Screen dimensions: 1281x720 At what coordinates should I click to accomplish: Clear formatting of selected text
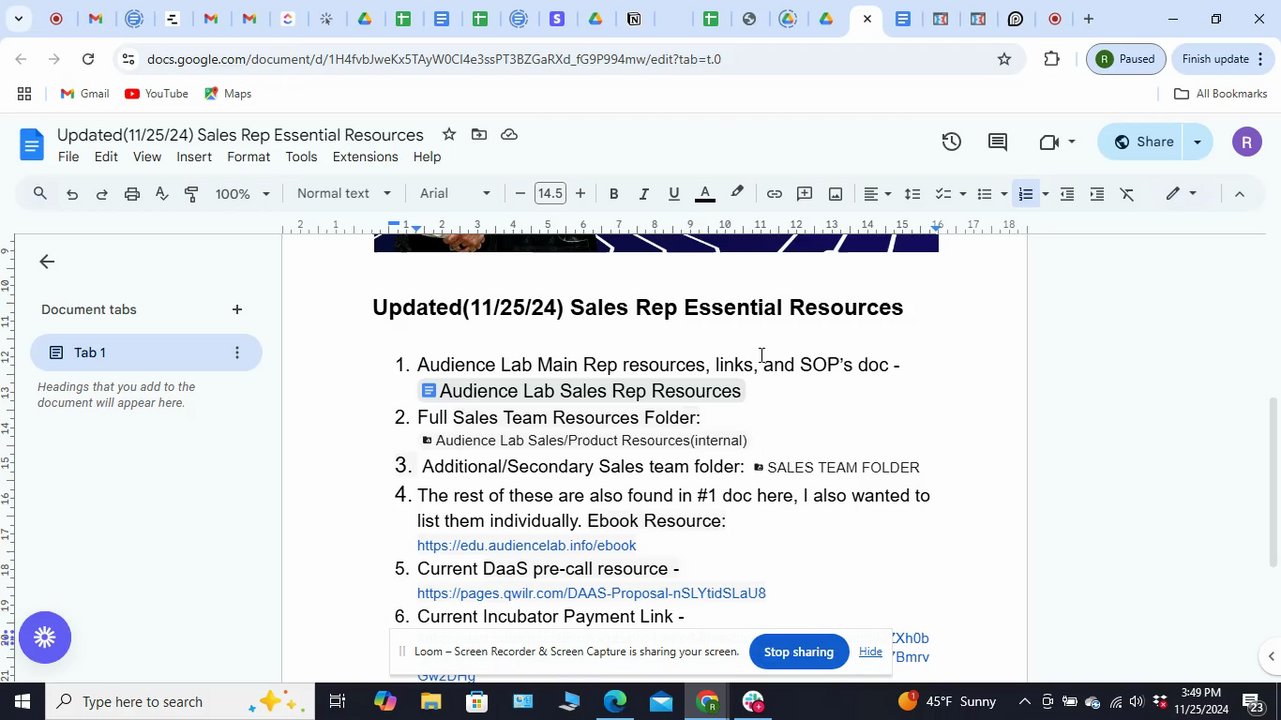1127,194
